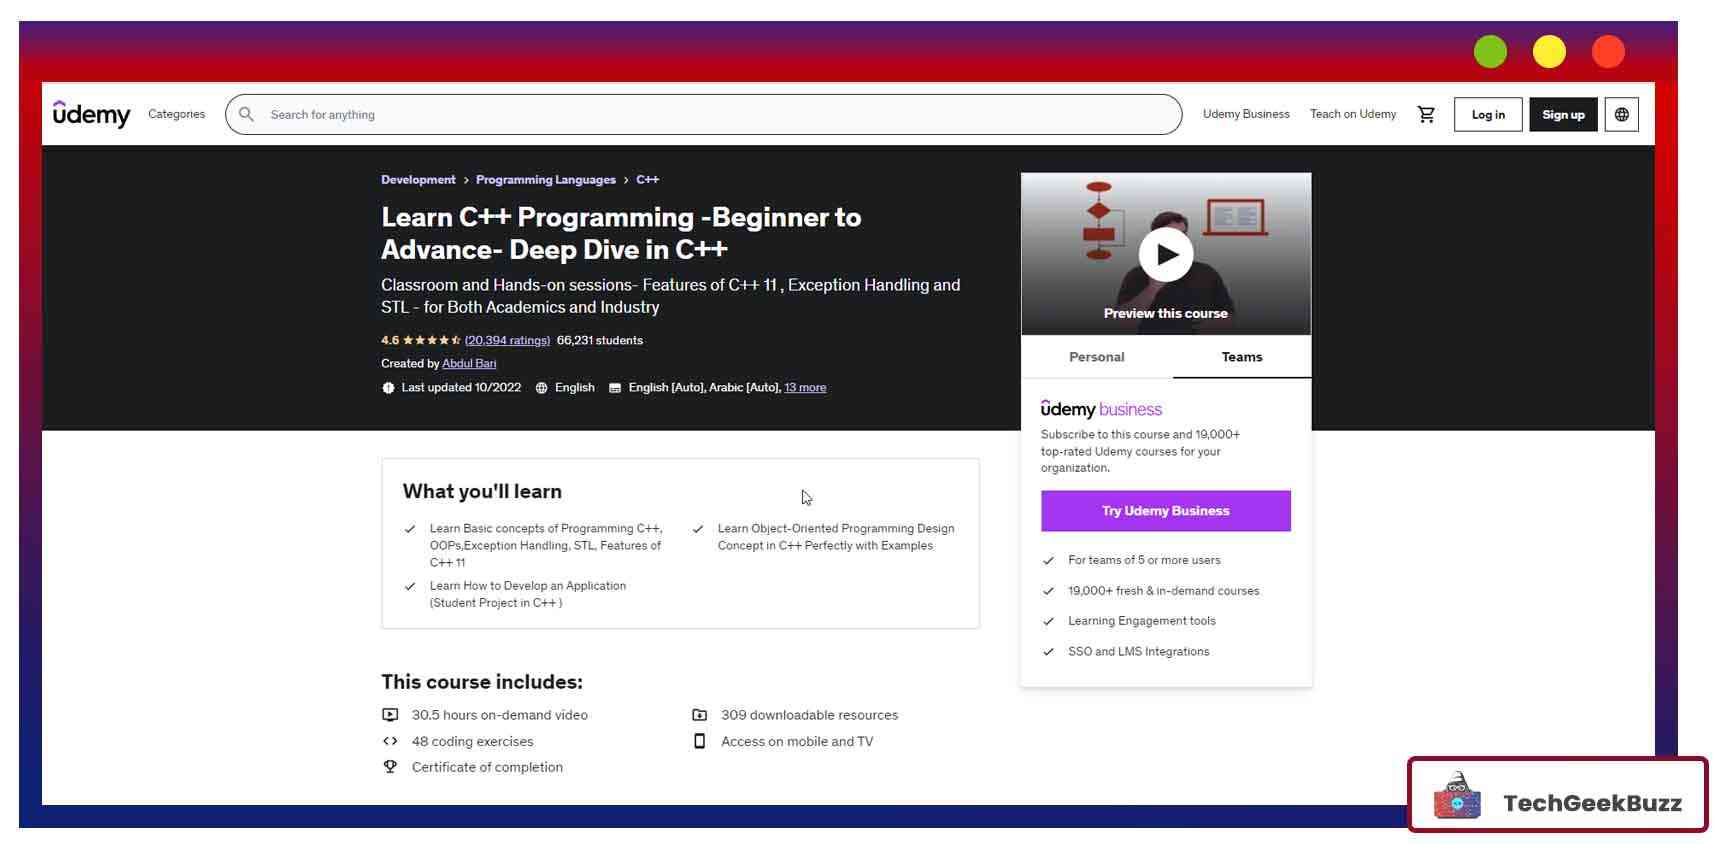1725x844 pixels.
Task: Expand the 13 more subtitles link
Action: (805, 388)
